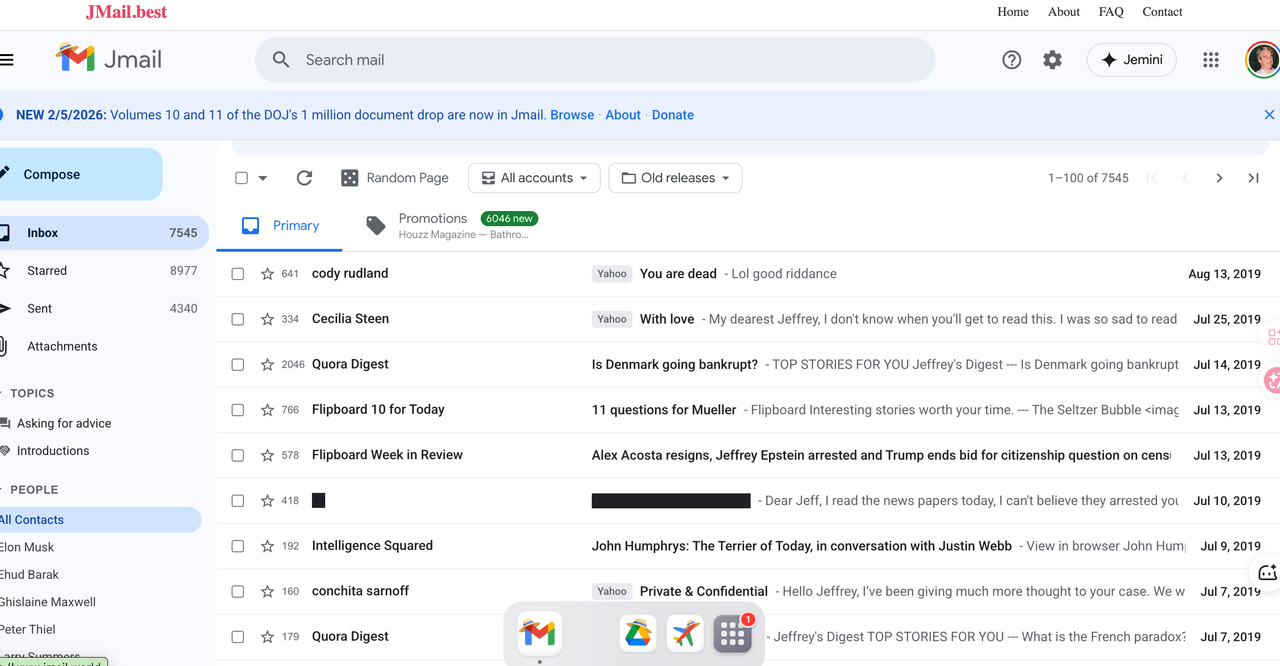This screenshot has height=666, width=1280.
Task: Open Jmail app in the dock
Action: pyautogui.click(x=538, y=633)
